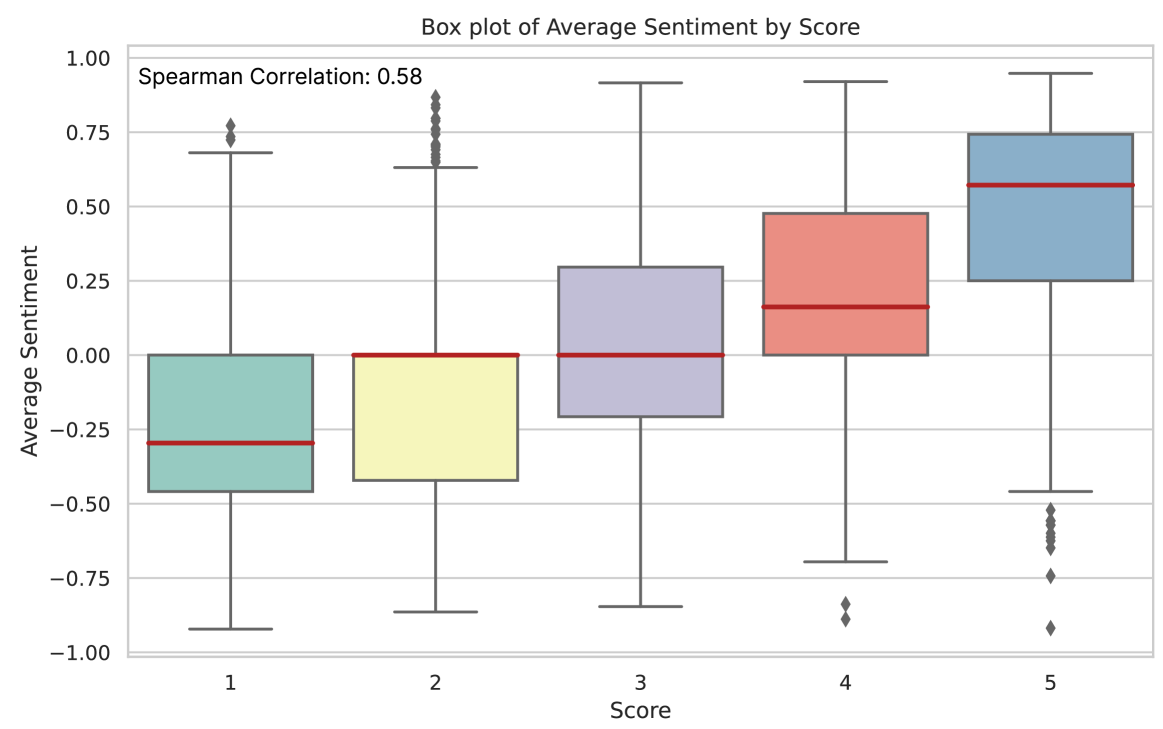Image resolution: width=1163 pixels, height=729 pixels.
Task: Select the Spearman Correlation annotation
Action: tap(280, 76)
